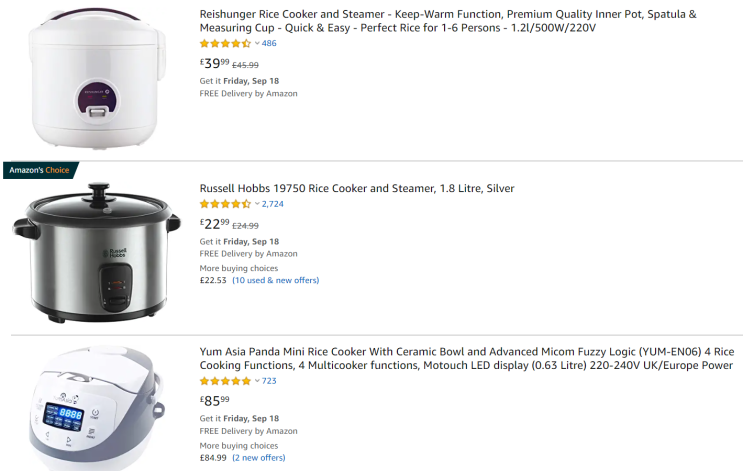This screenshot has height=471, width=743.
Task: Expand Reishunger rating breakdown chevron
Action: (257, 44)
